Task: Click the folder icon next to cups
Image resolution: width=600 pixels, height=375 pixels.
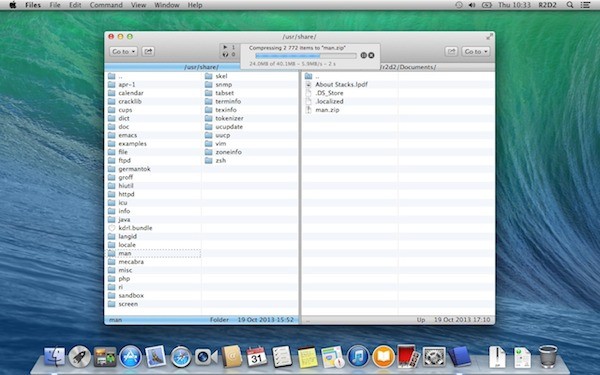Action: (x=112, y=110)
